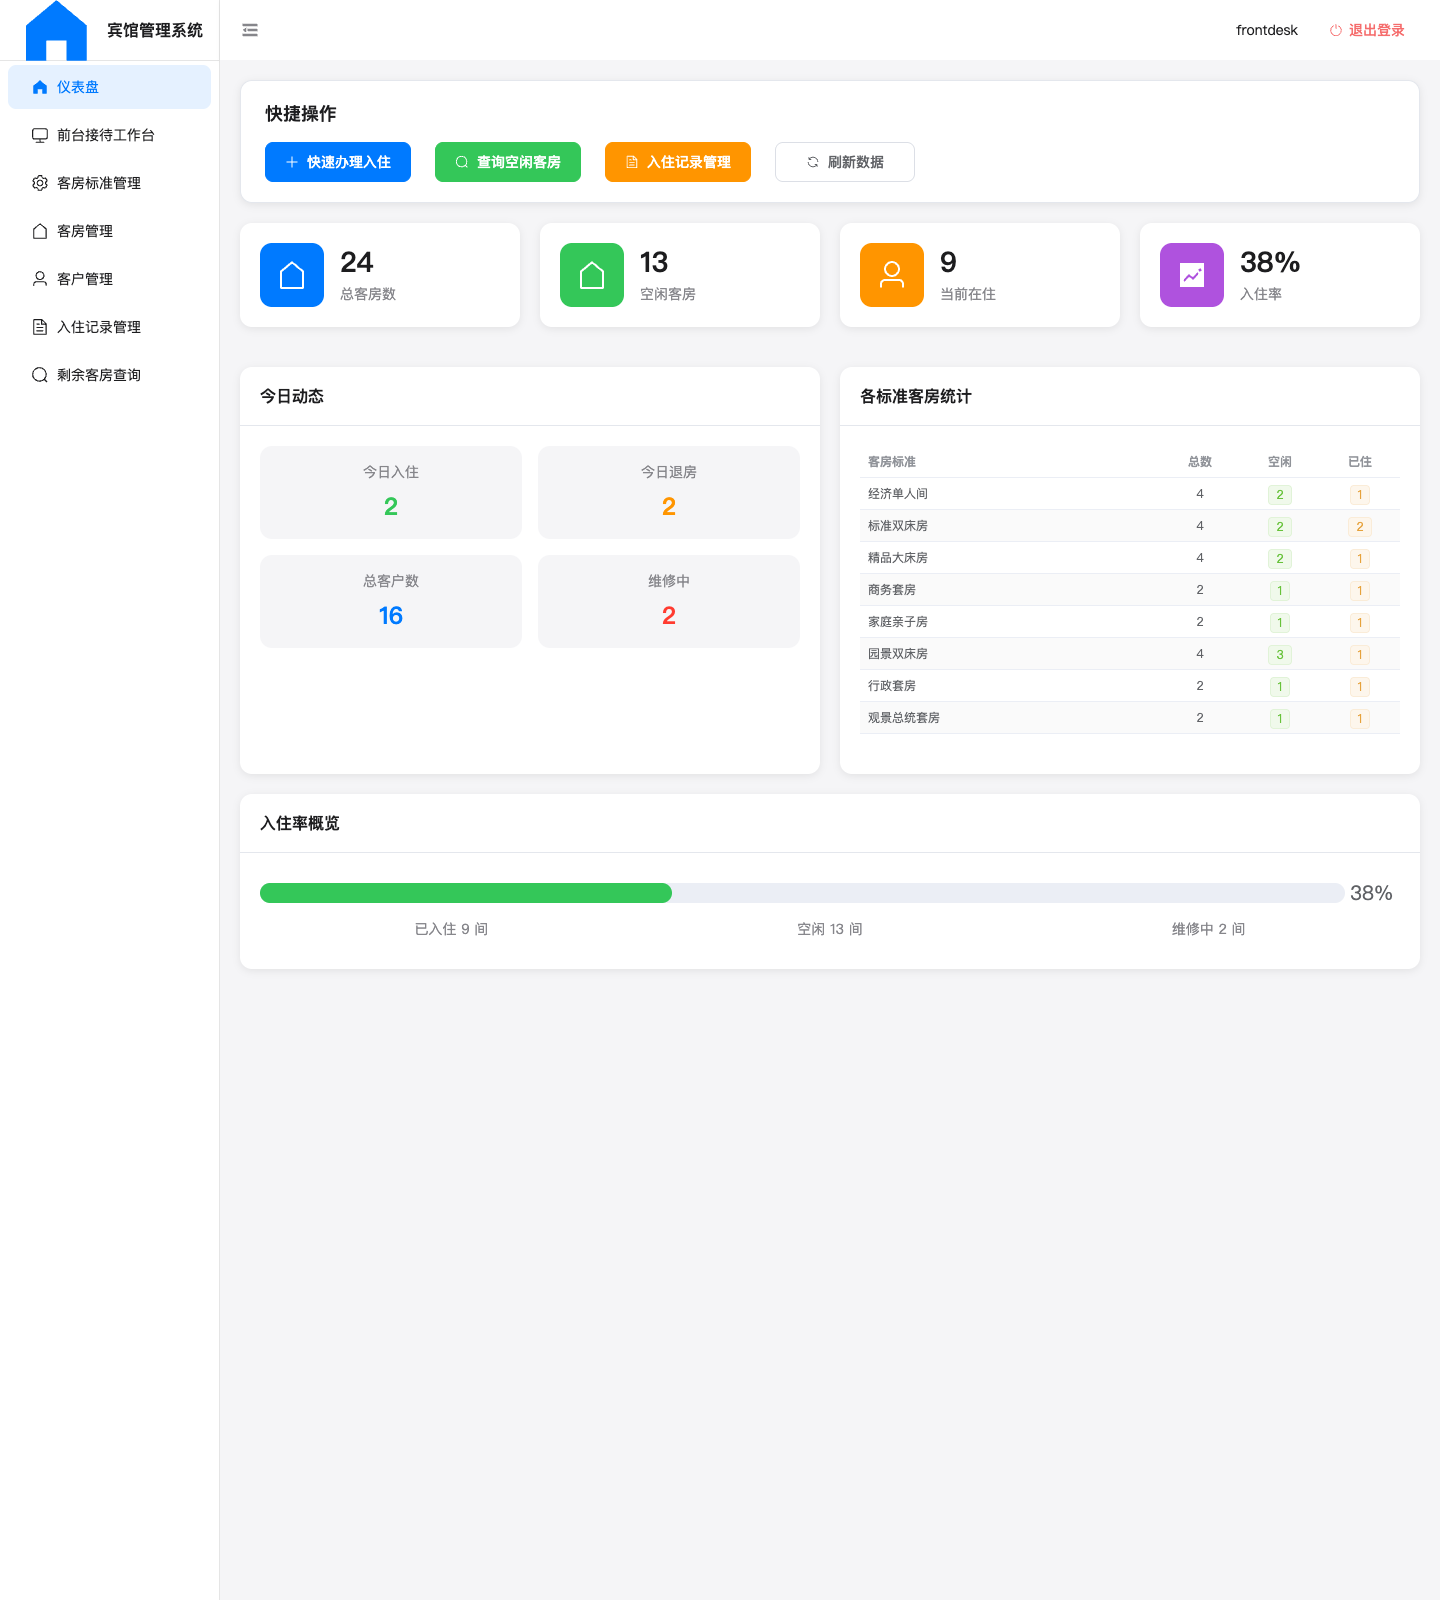
Task: Click the 今日入住 statistic card
Action: [391, 492]
